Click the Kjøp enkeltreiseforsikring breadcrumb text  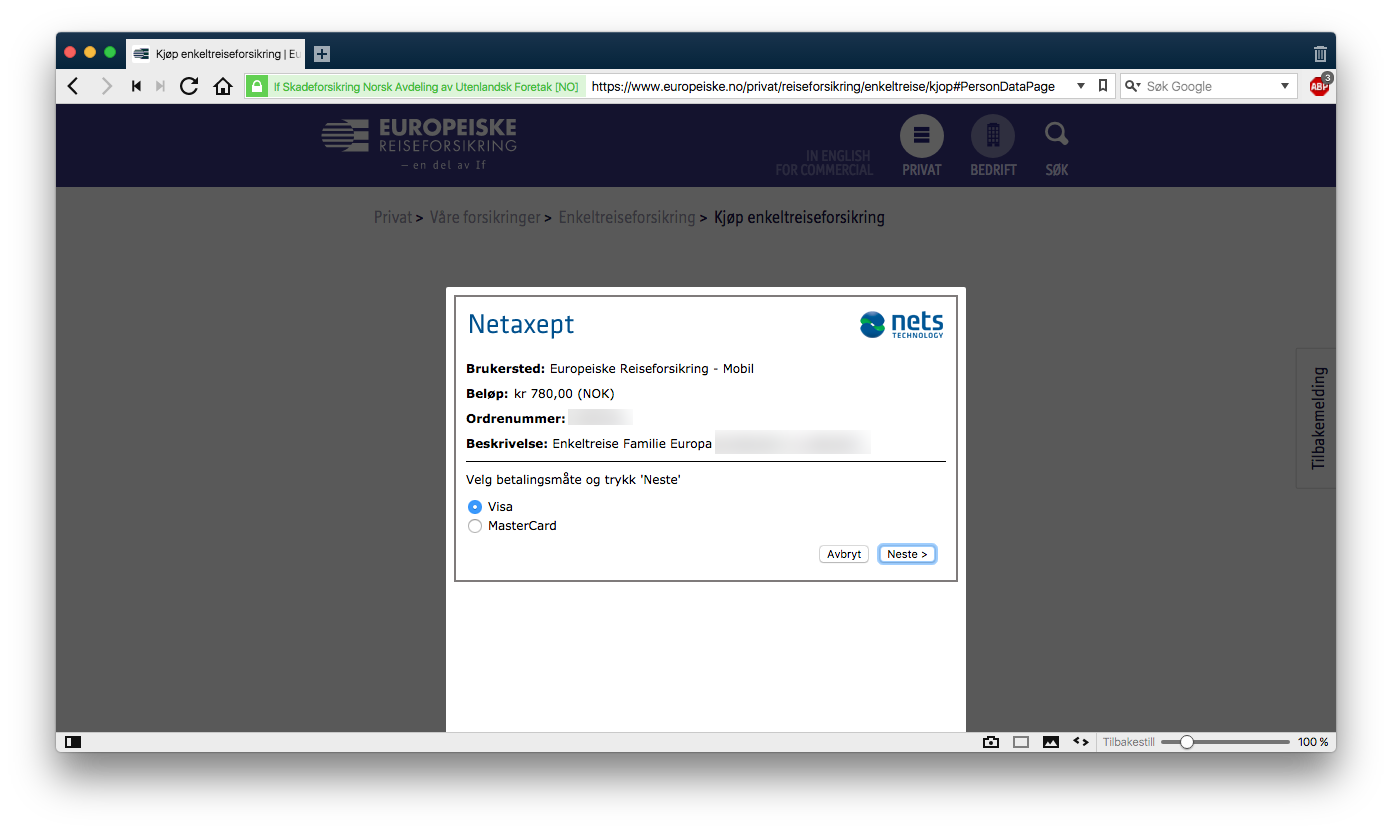(x=799, y=217)
